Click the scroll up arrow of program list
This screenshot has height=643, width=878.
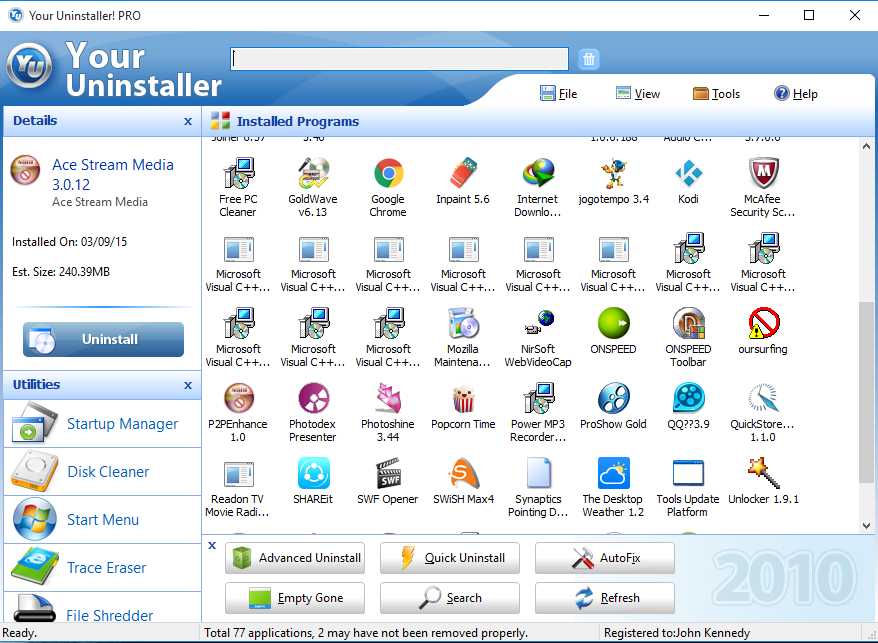866,146
